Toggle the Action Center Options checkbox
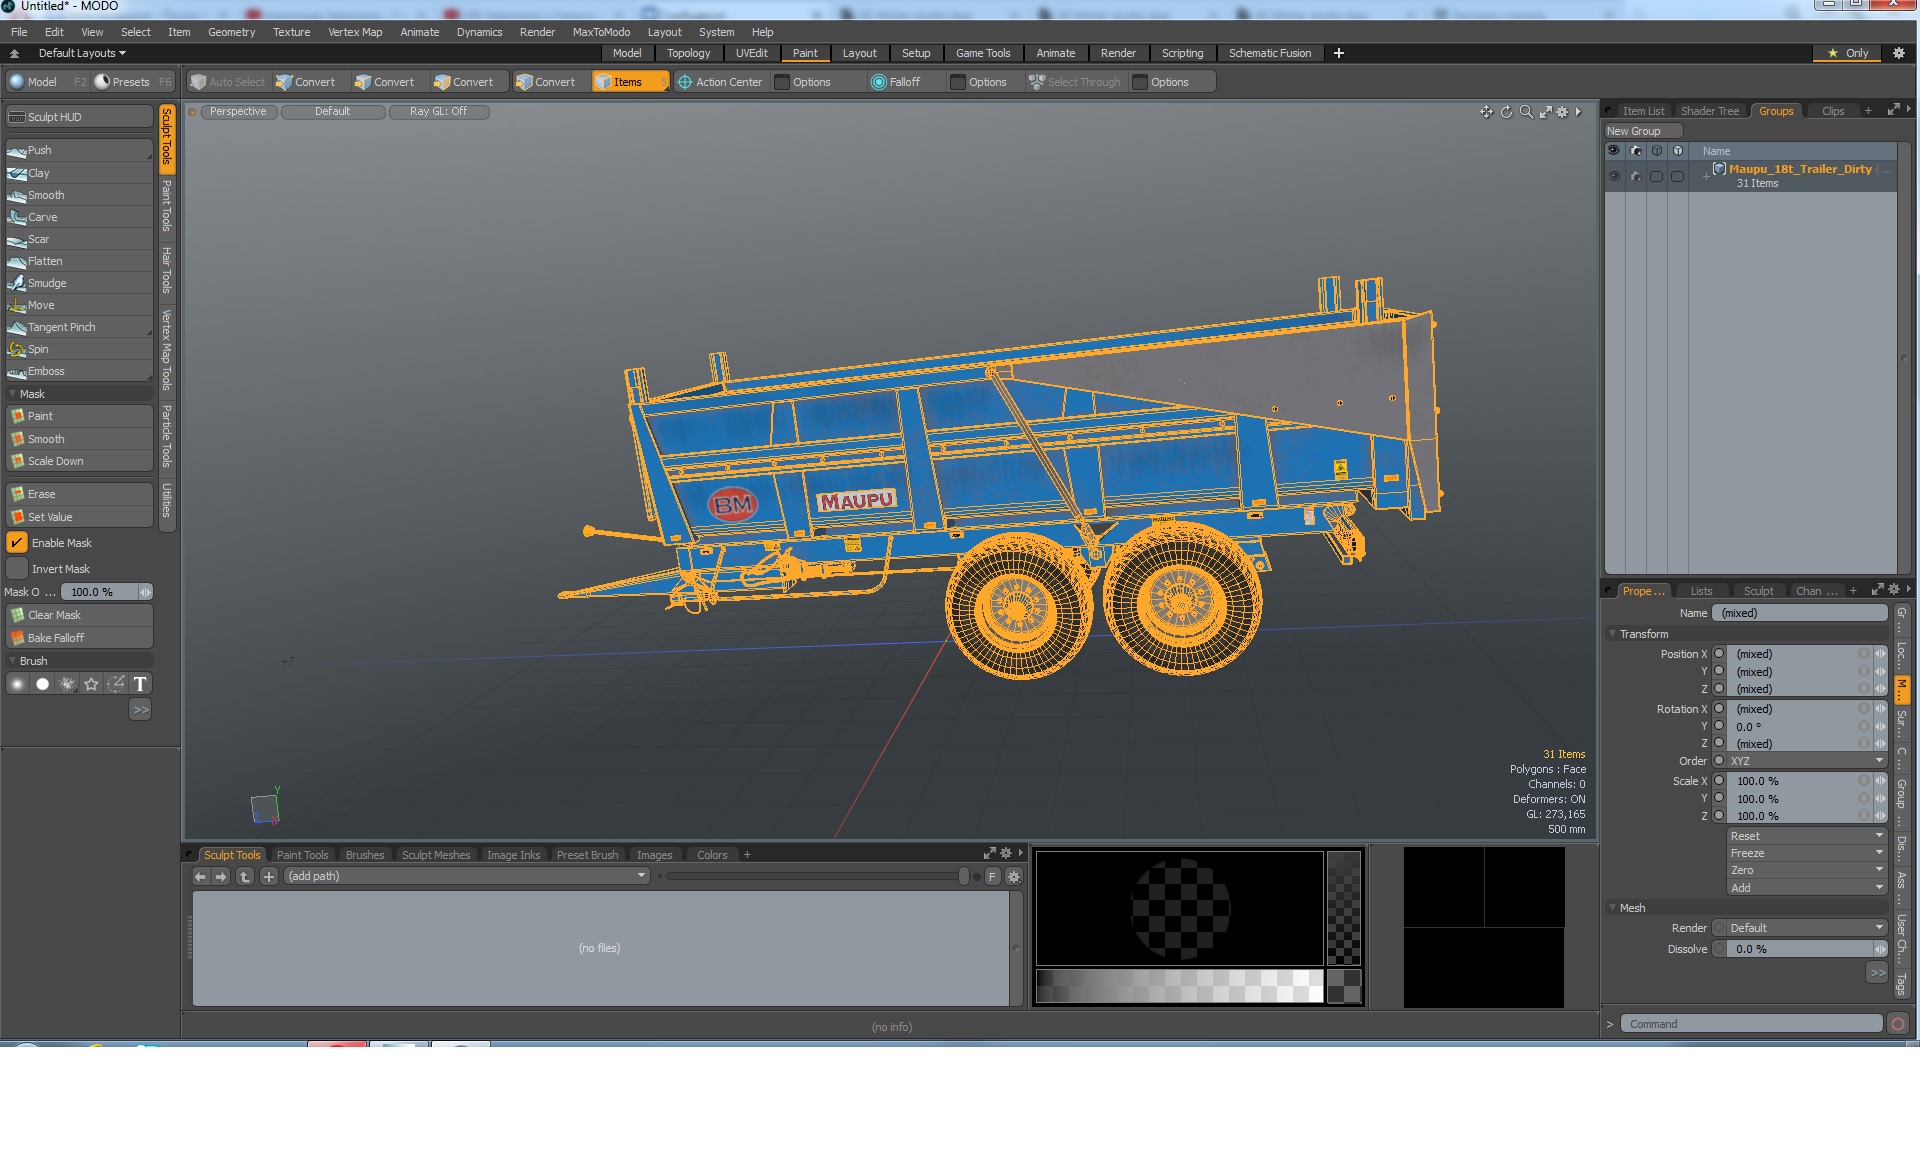 [x=782, y=82]
